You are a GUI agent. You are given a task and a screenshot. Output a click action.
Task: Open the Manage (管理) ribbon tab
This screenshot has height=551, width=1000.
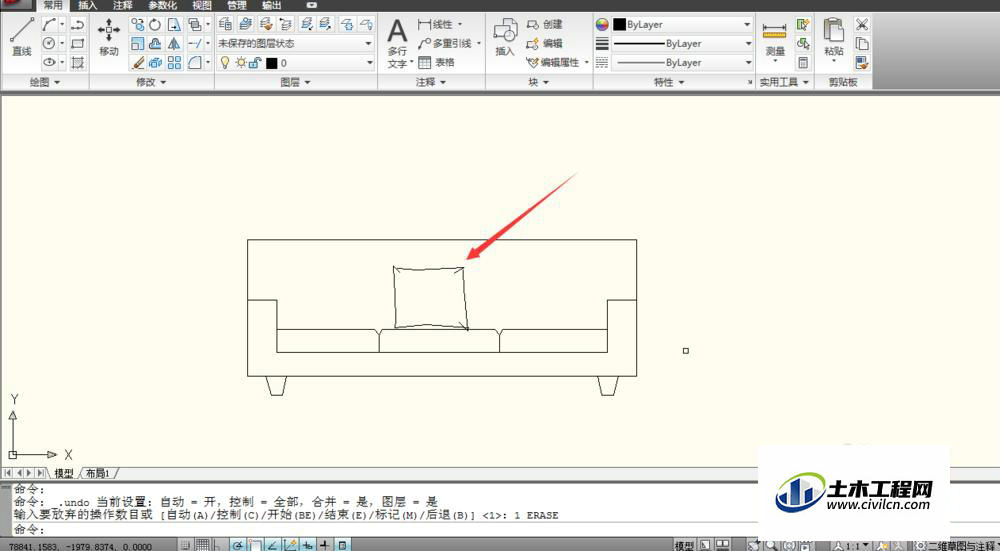tap(237, 5)
